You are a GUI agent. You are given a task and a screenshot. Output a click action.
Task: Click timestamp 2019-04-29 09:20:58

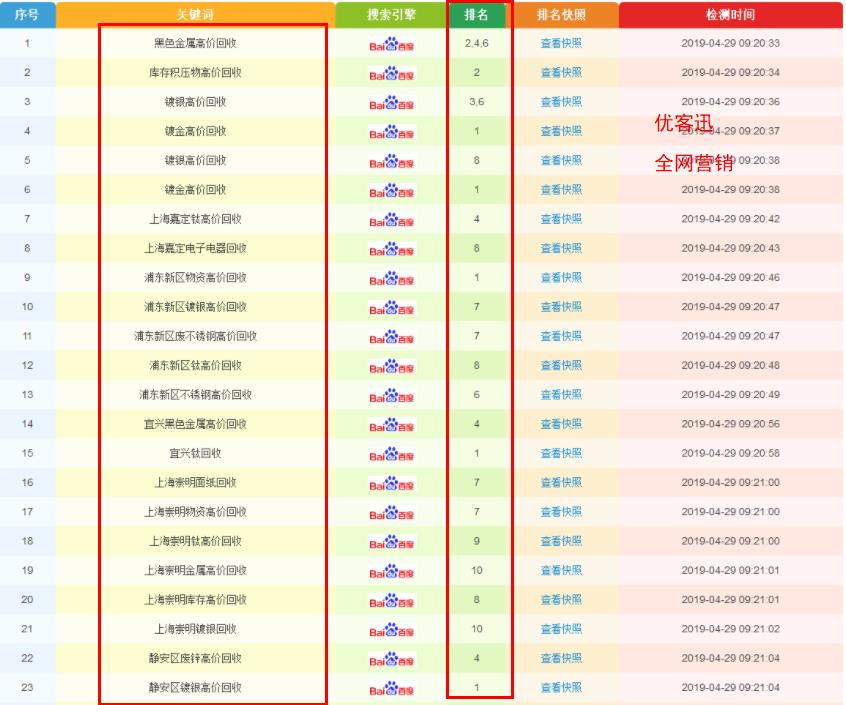coord(730,453)
